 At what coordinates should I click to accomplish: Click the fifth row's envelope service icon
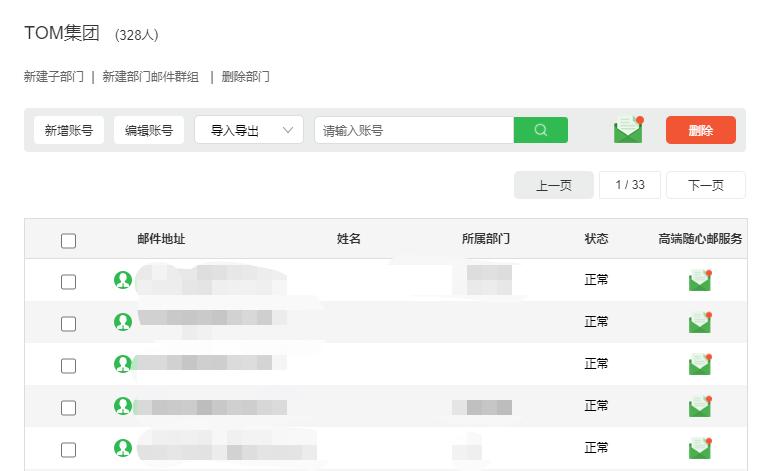tap(700, 448)
